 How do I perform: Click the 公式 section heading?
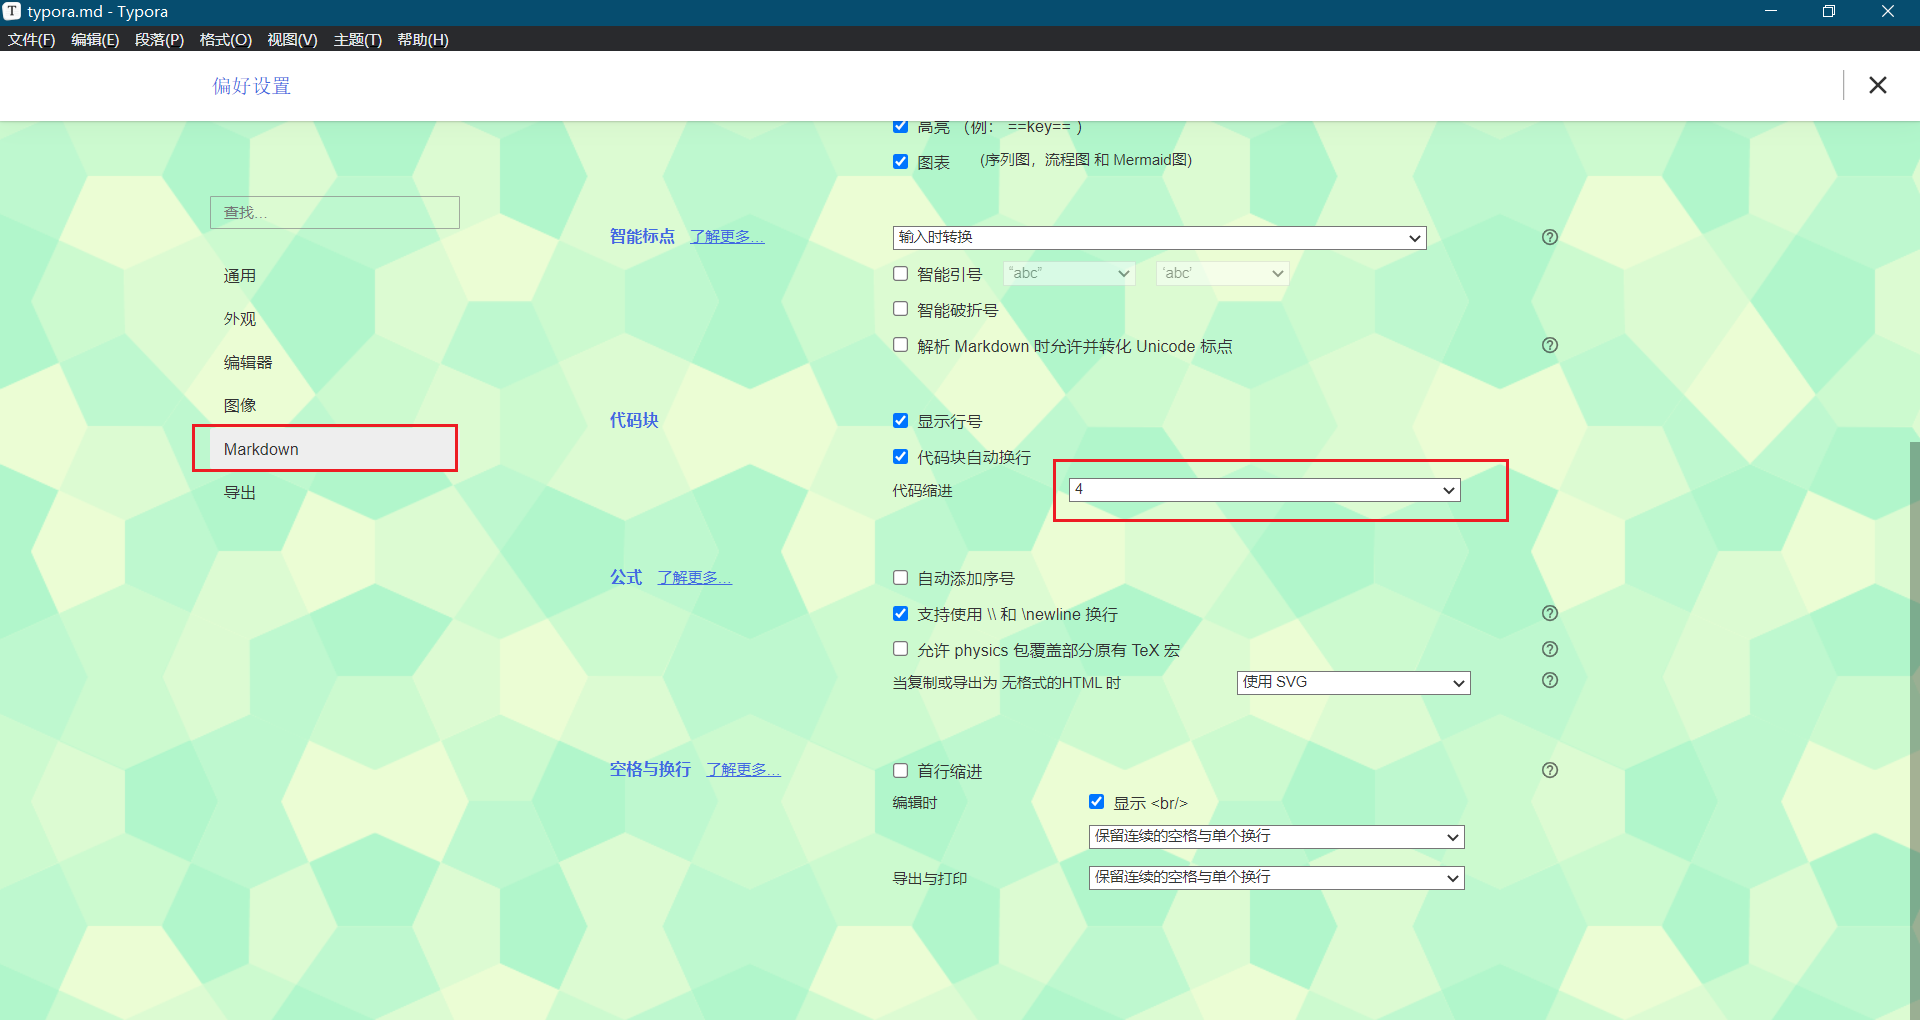[x=626, y=577]
